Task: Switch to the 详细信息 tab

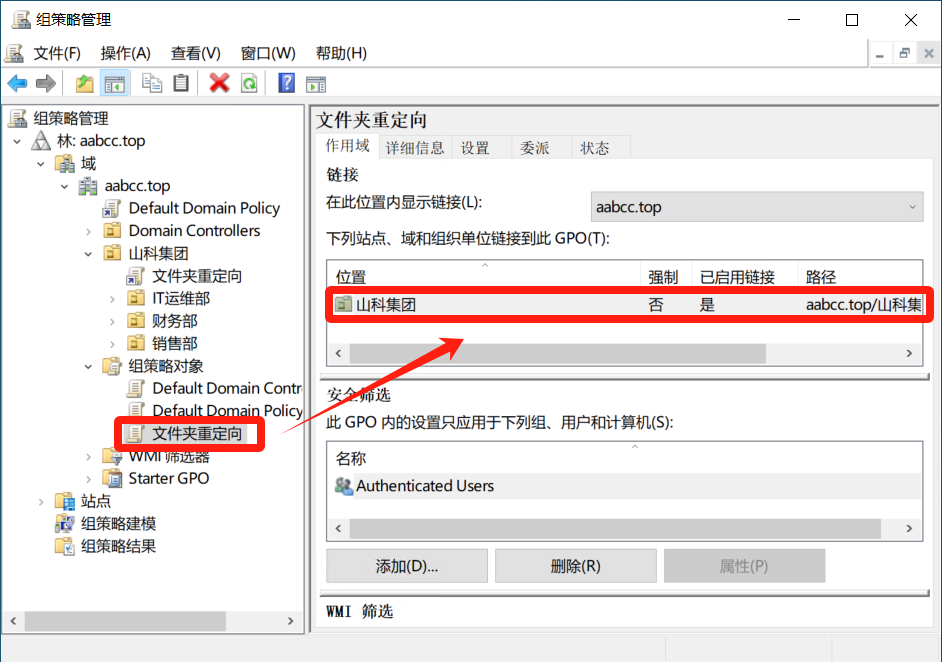Action: (415, 148)
